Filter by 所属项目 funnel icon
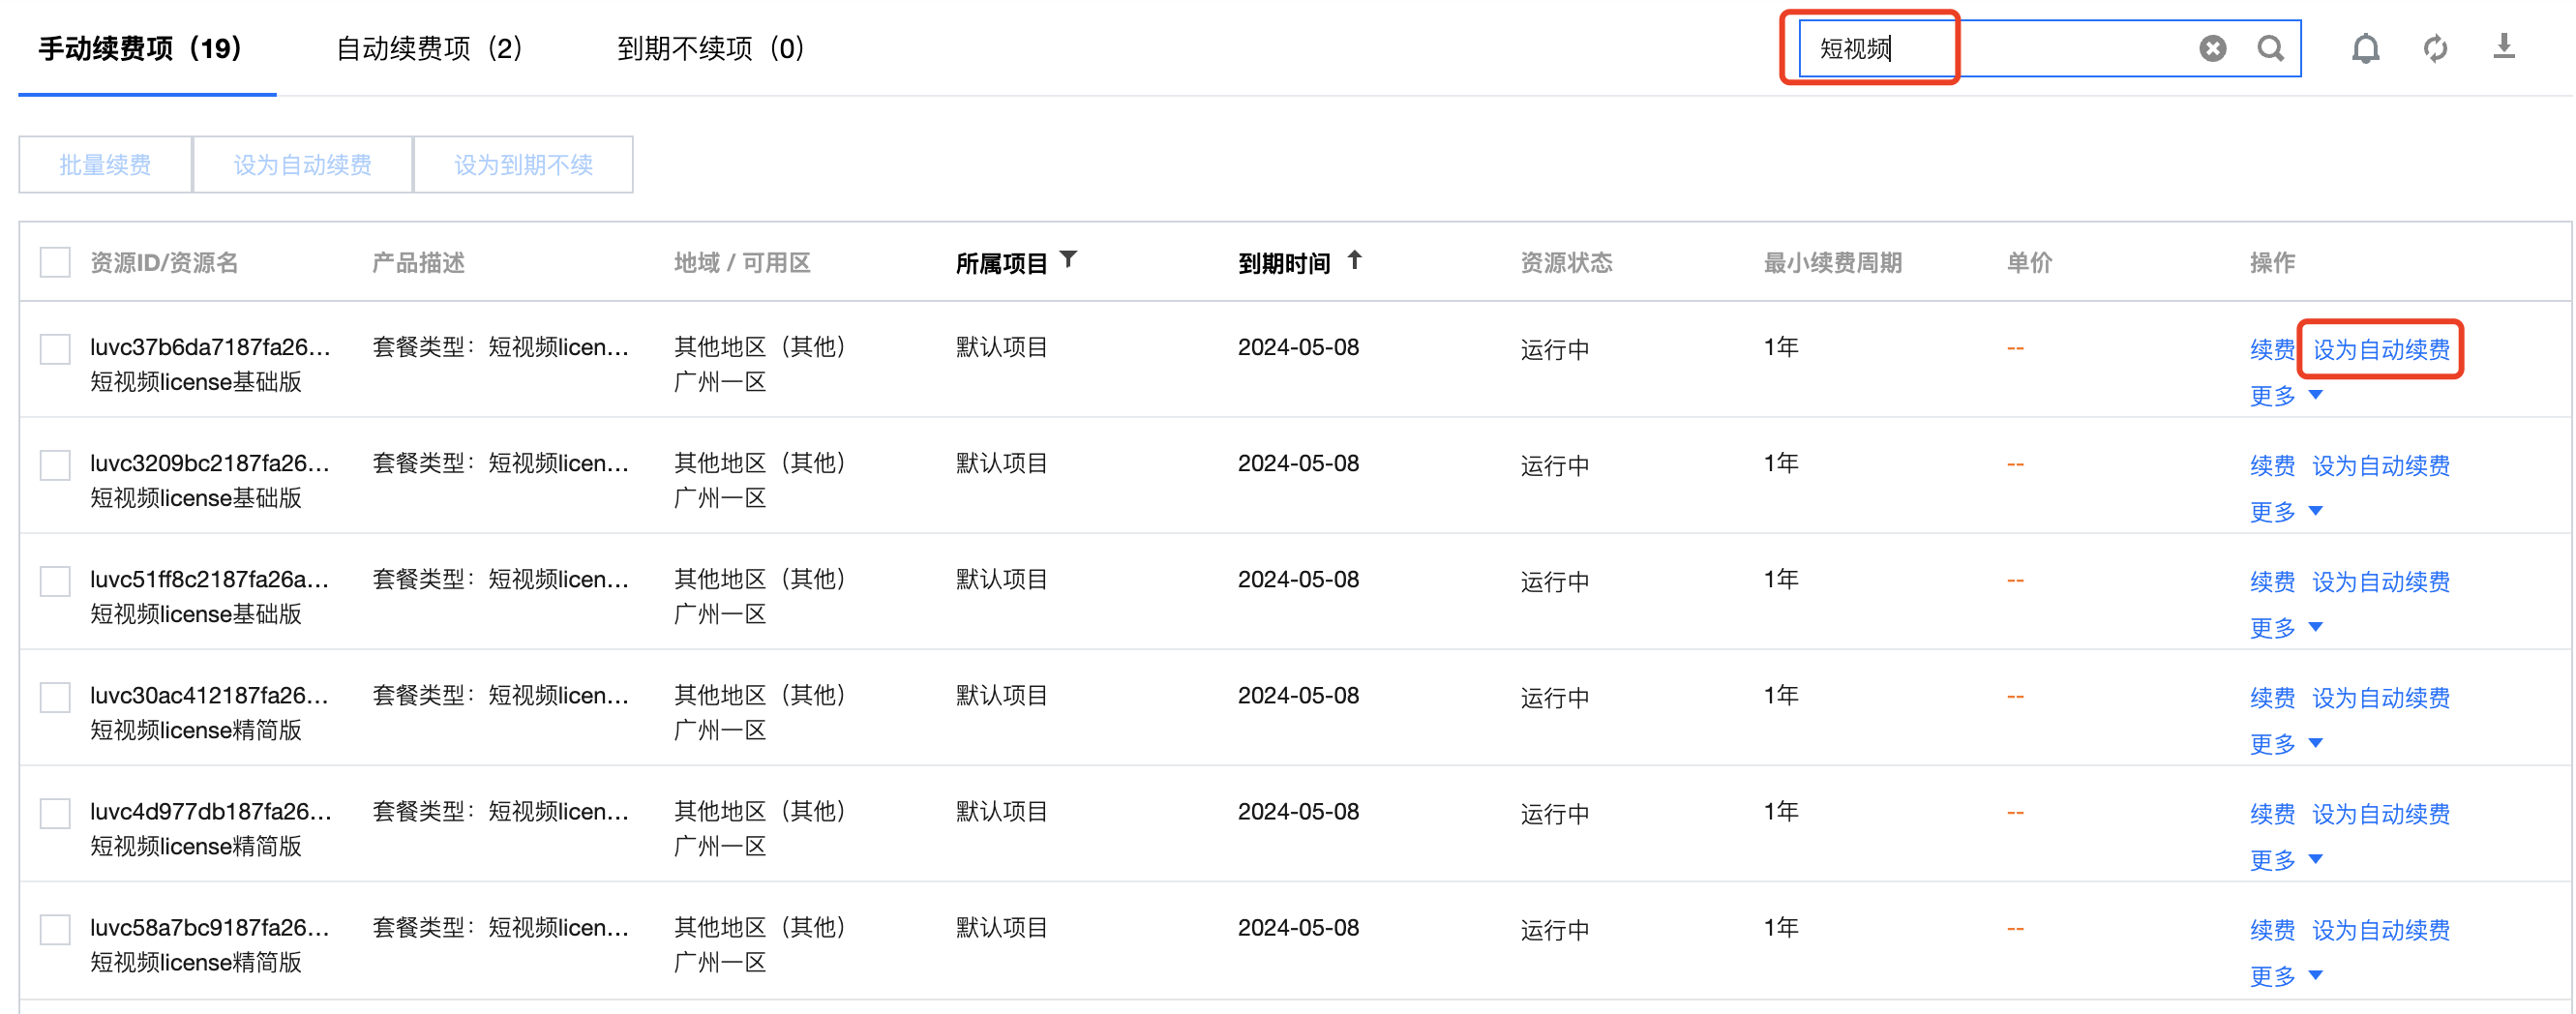Screen dimensions: 2576x1014 (1068, 260)
